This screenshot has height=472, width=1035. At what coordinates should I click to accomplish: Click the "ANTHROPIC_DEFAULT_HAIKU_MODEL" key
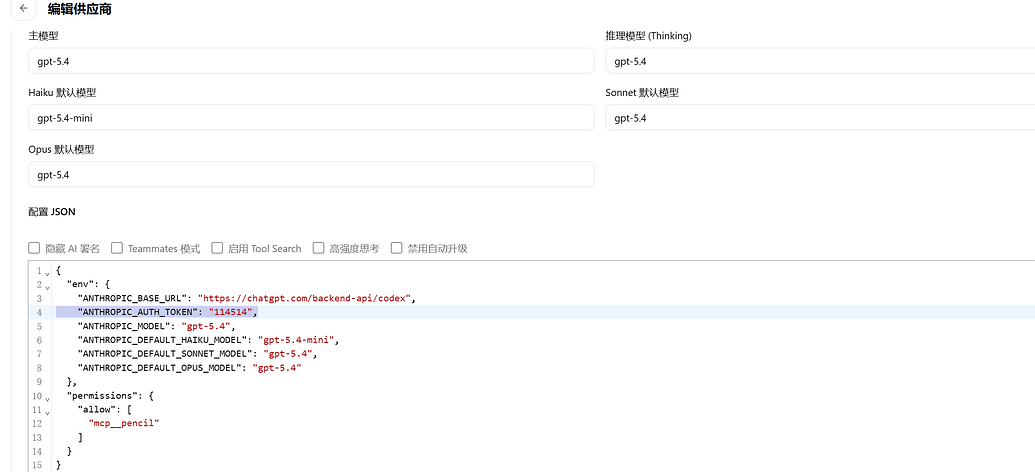163,340
